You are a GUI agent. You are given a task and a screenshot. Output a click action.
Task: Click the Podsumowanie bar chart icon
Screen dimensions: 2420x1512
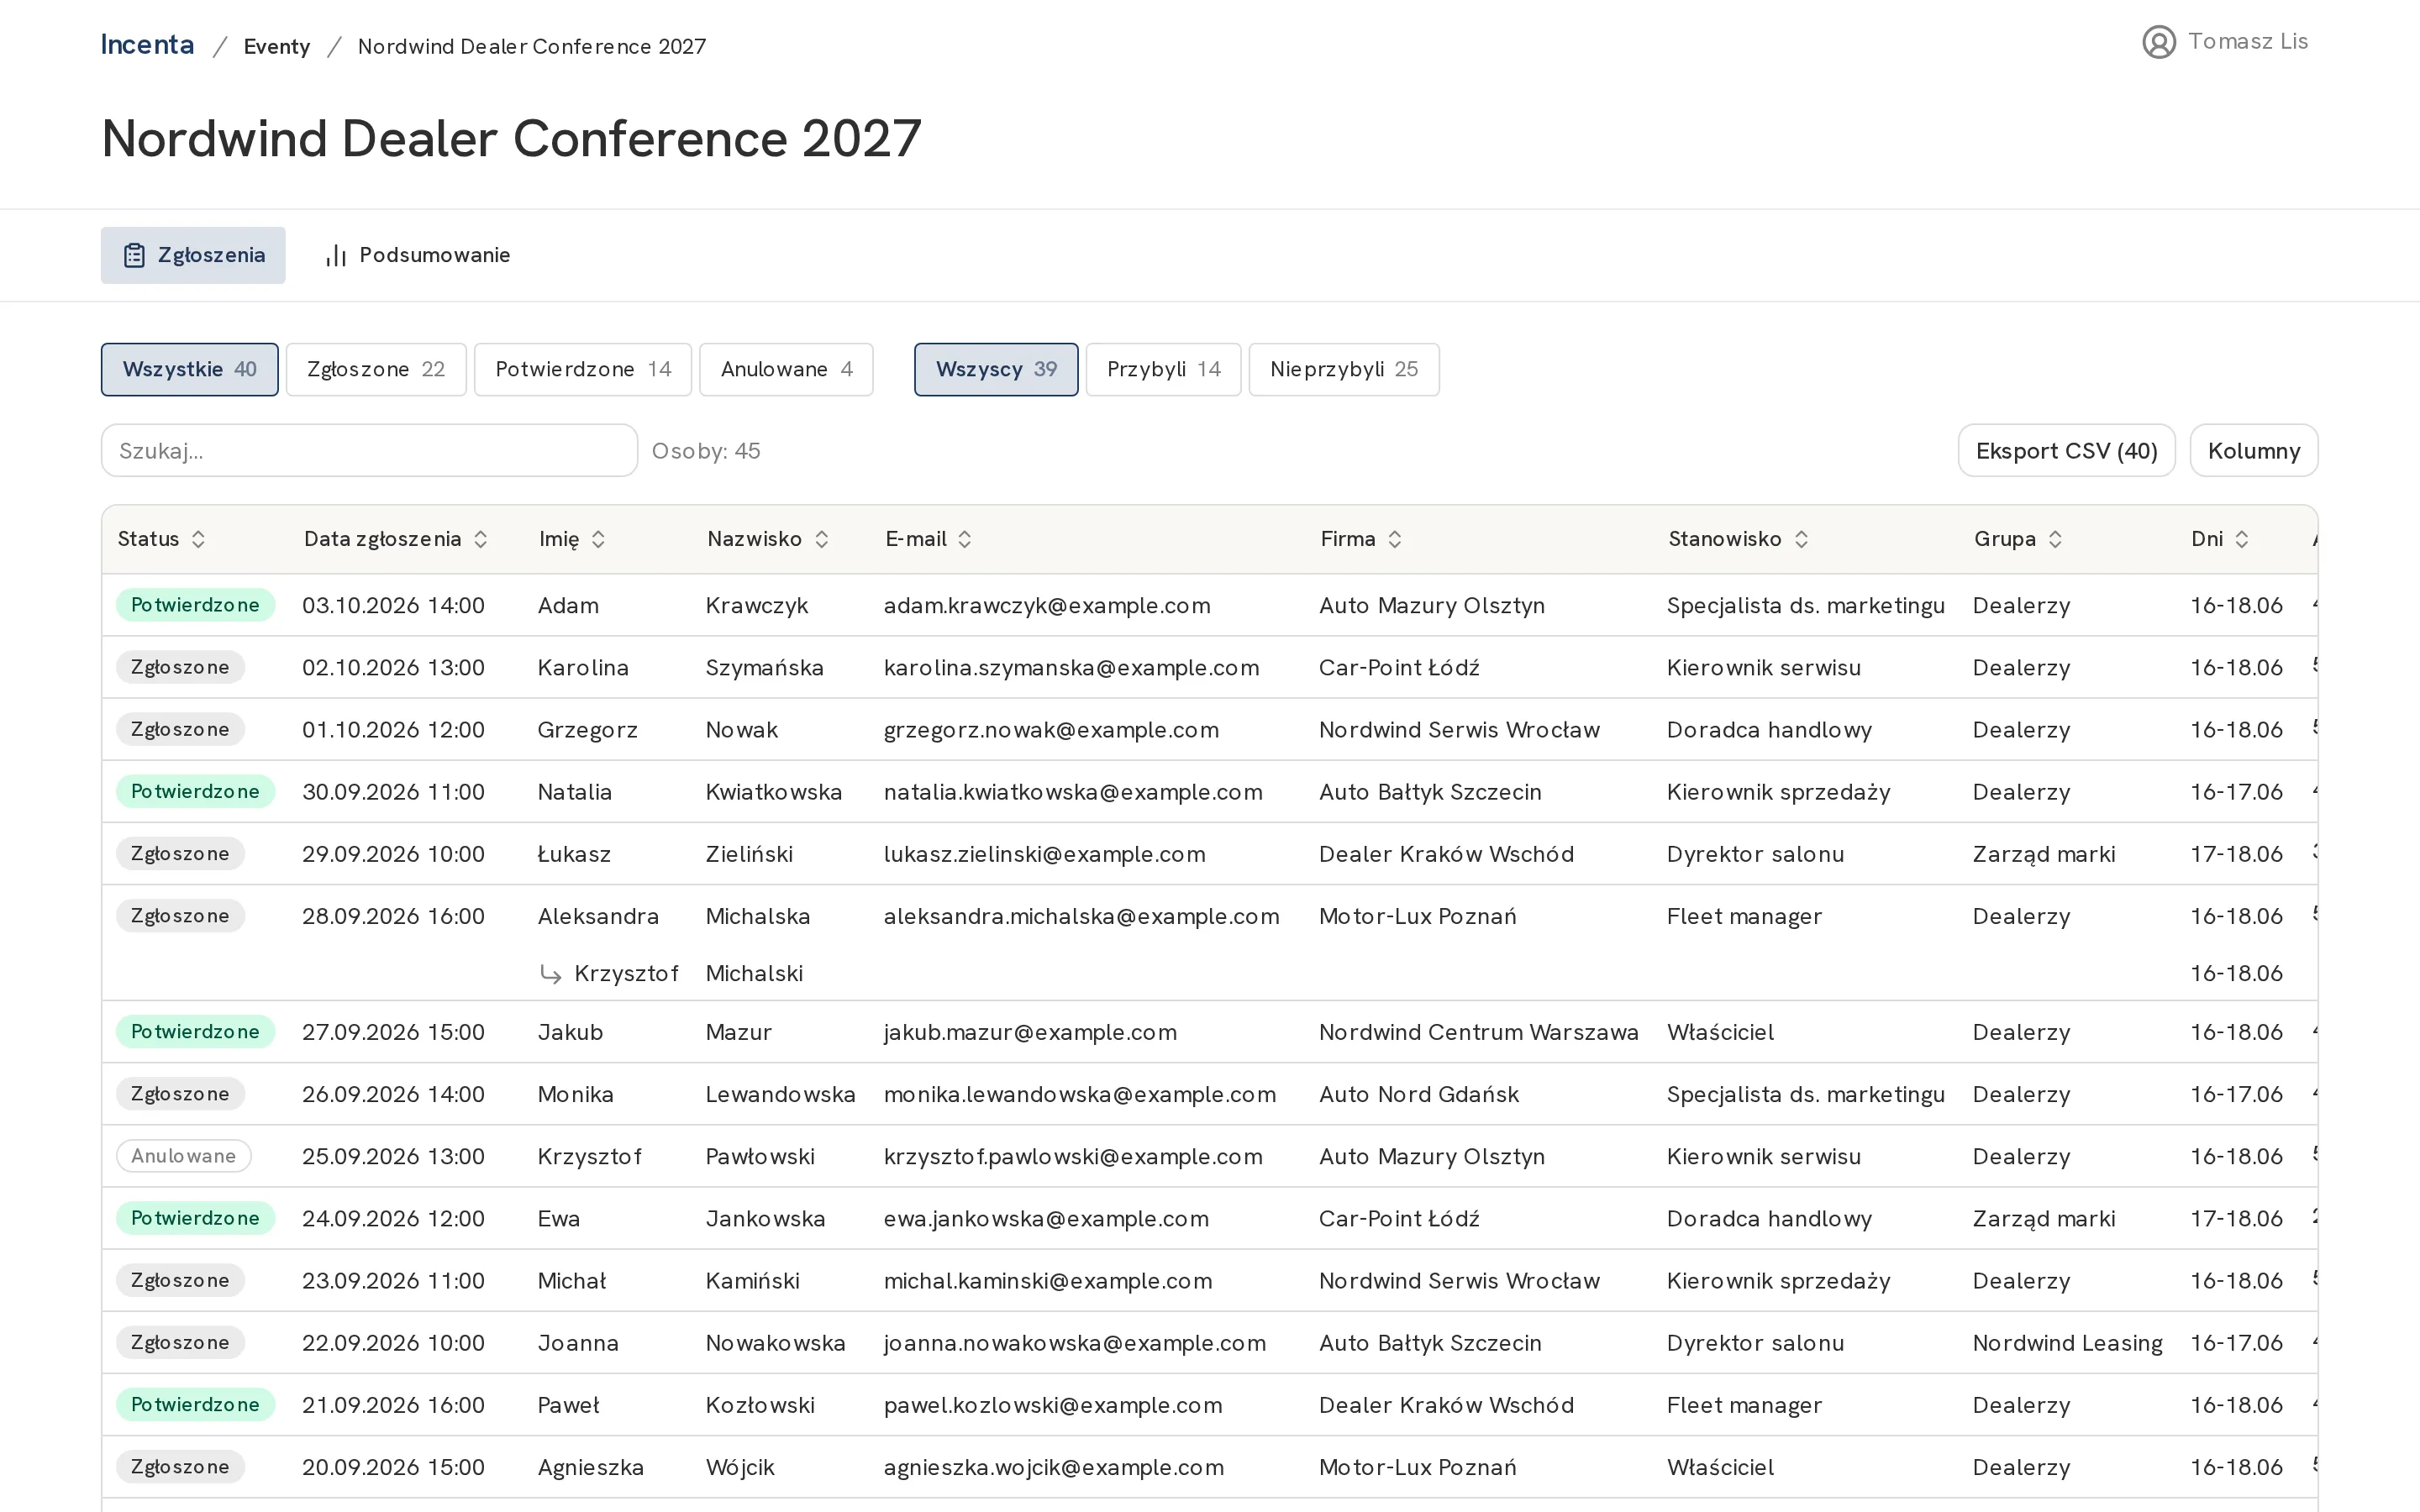336,255
